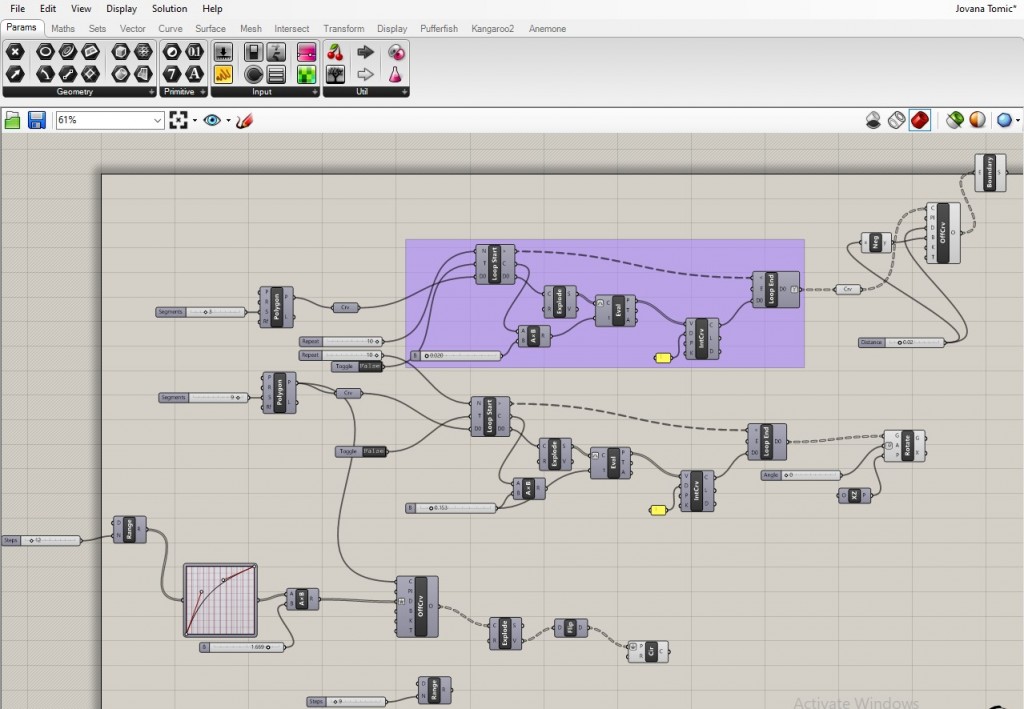
Task: Click the red sketch marker tool icon
Action: (245, 120)
